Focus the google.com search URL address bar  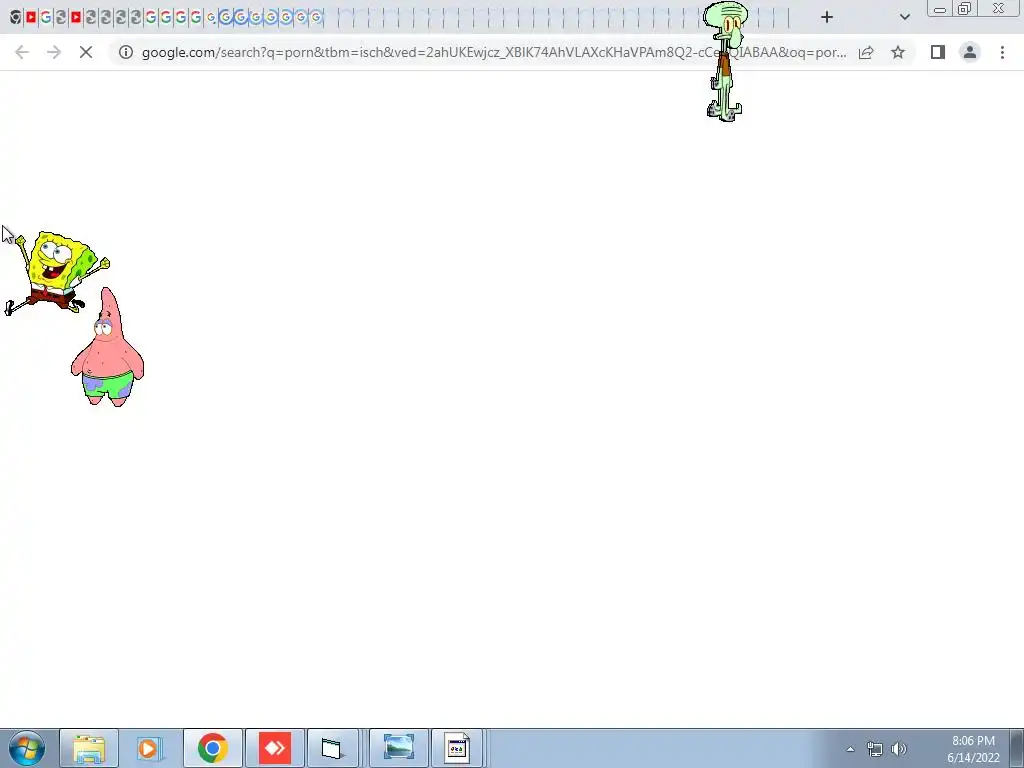click(494, 52)
